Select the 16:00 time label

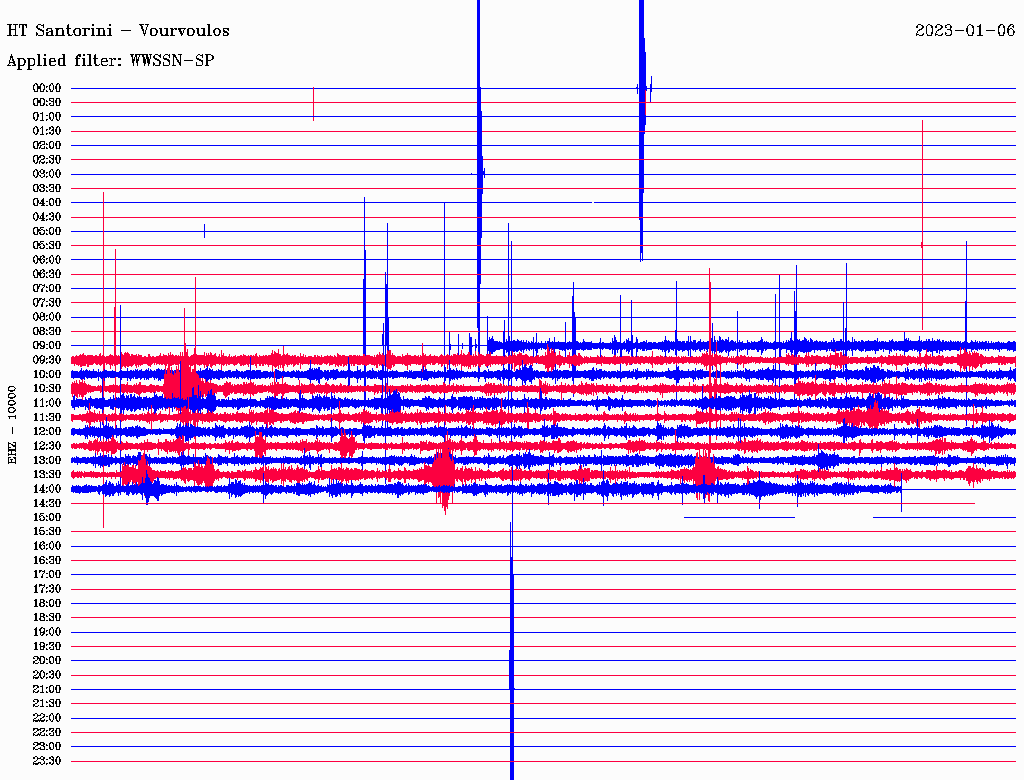click(46, 546)
